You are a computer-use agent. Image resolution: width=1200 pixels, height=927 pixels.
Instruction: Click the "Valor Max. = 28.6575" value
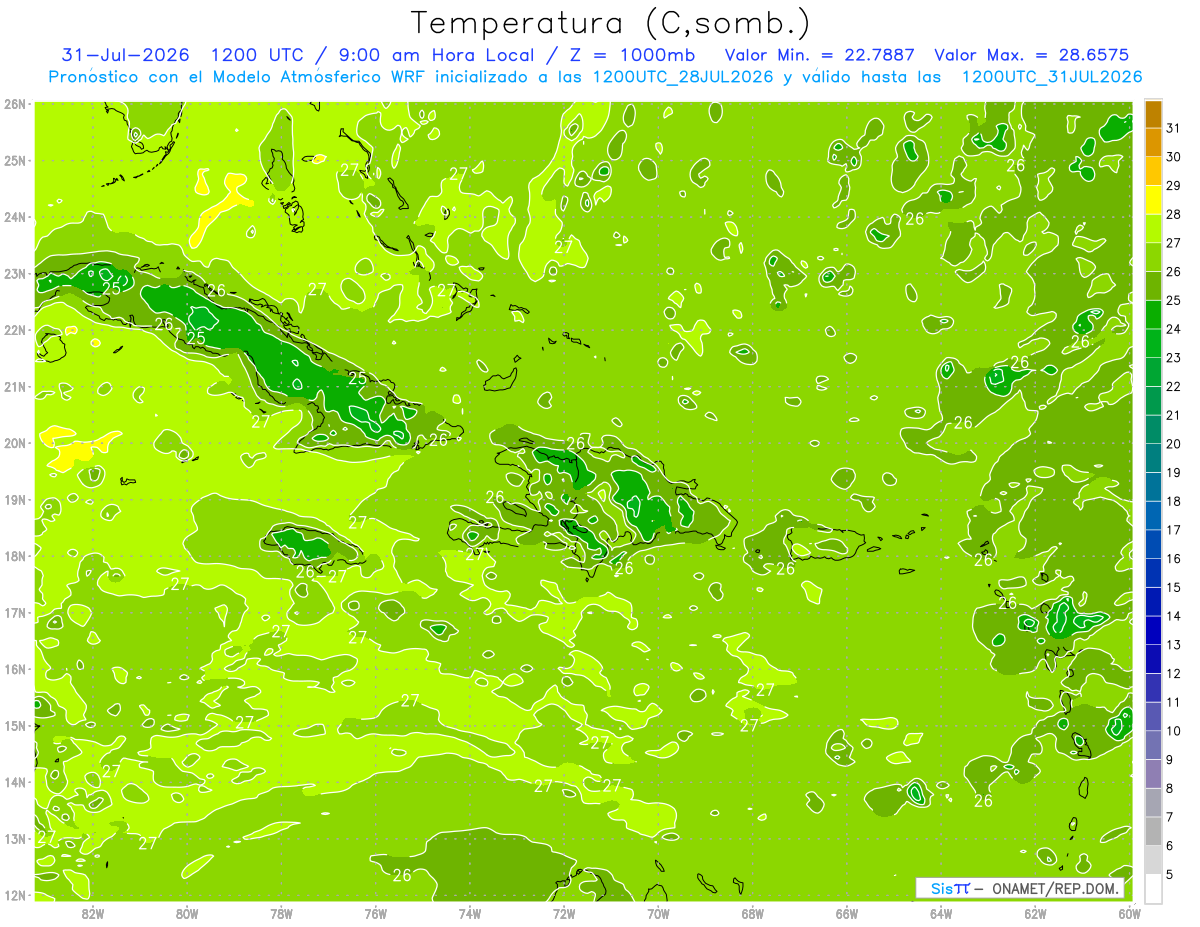tap(1031, 55)
